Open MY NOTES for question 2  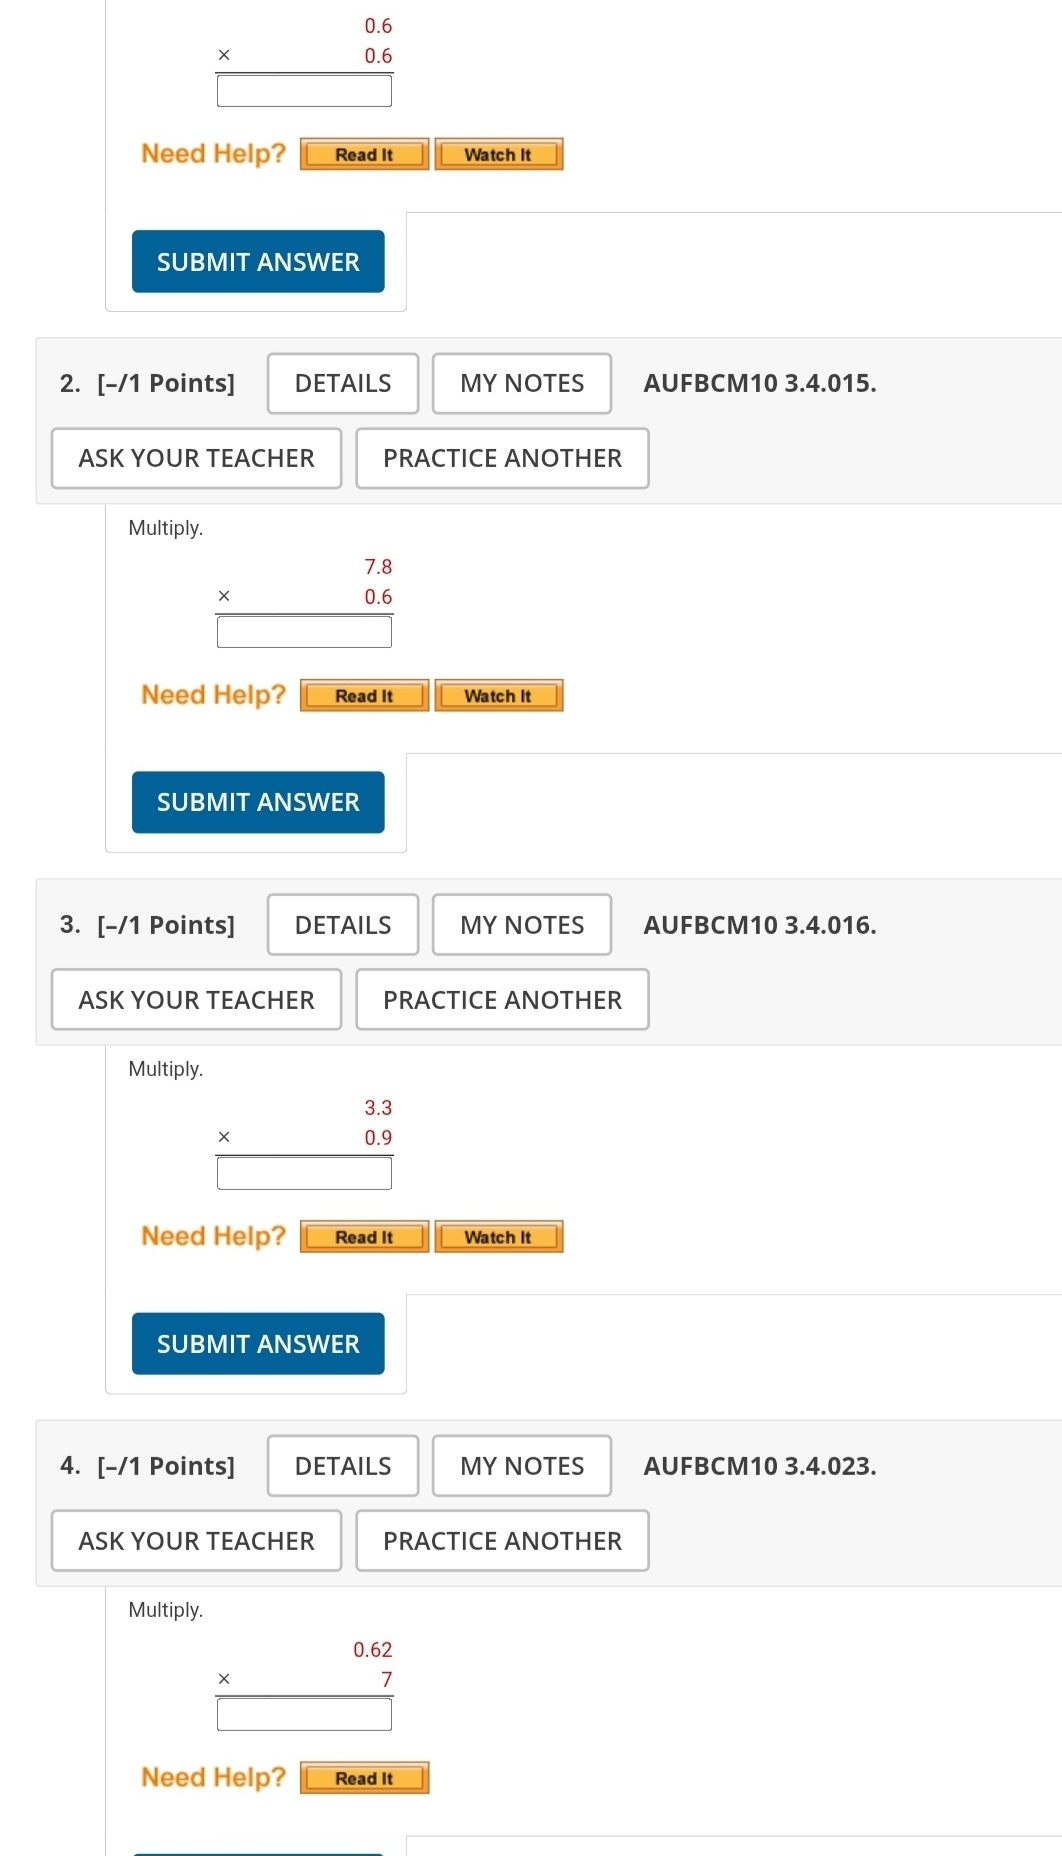522,384
